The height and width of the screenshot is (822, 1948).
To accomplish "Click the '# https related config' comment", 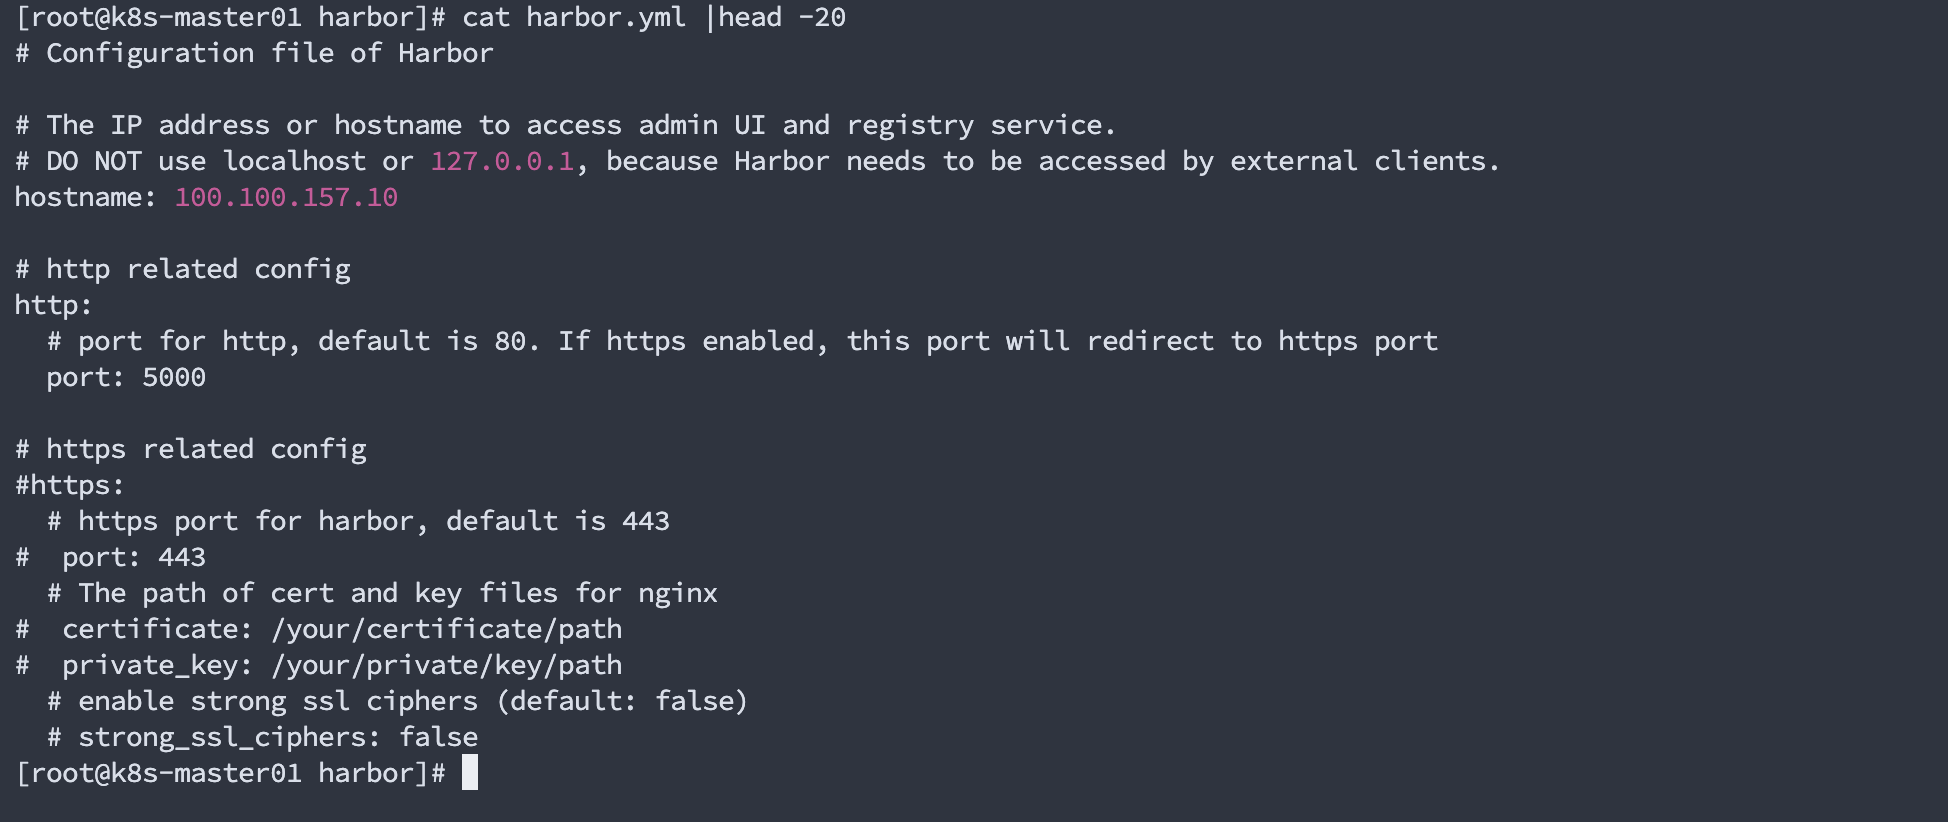I will click(191, 449).
